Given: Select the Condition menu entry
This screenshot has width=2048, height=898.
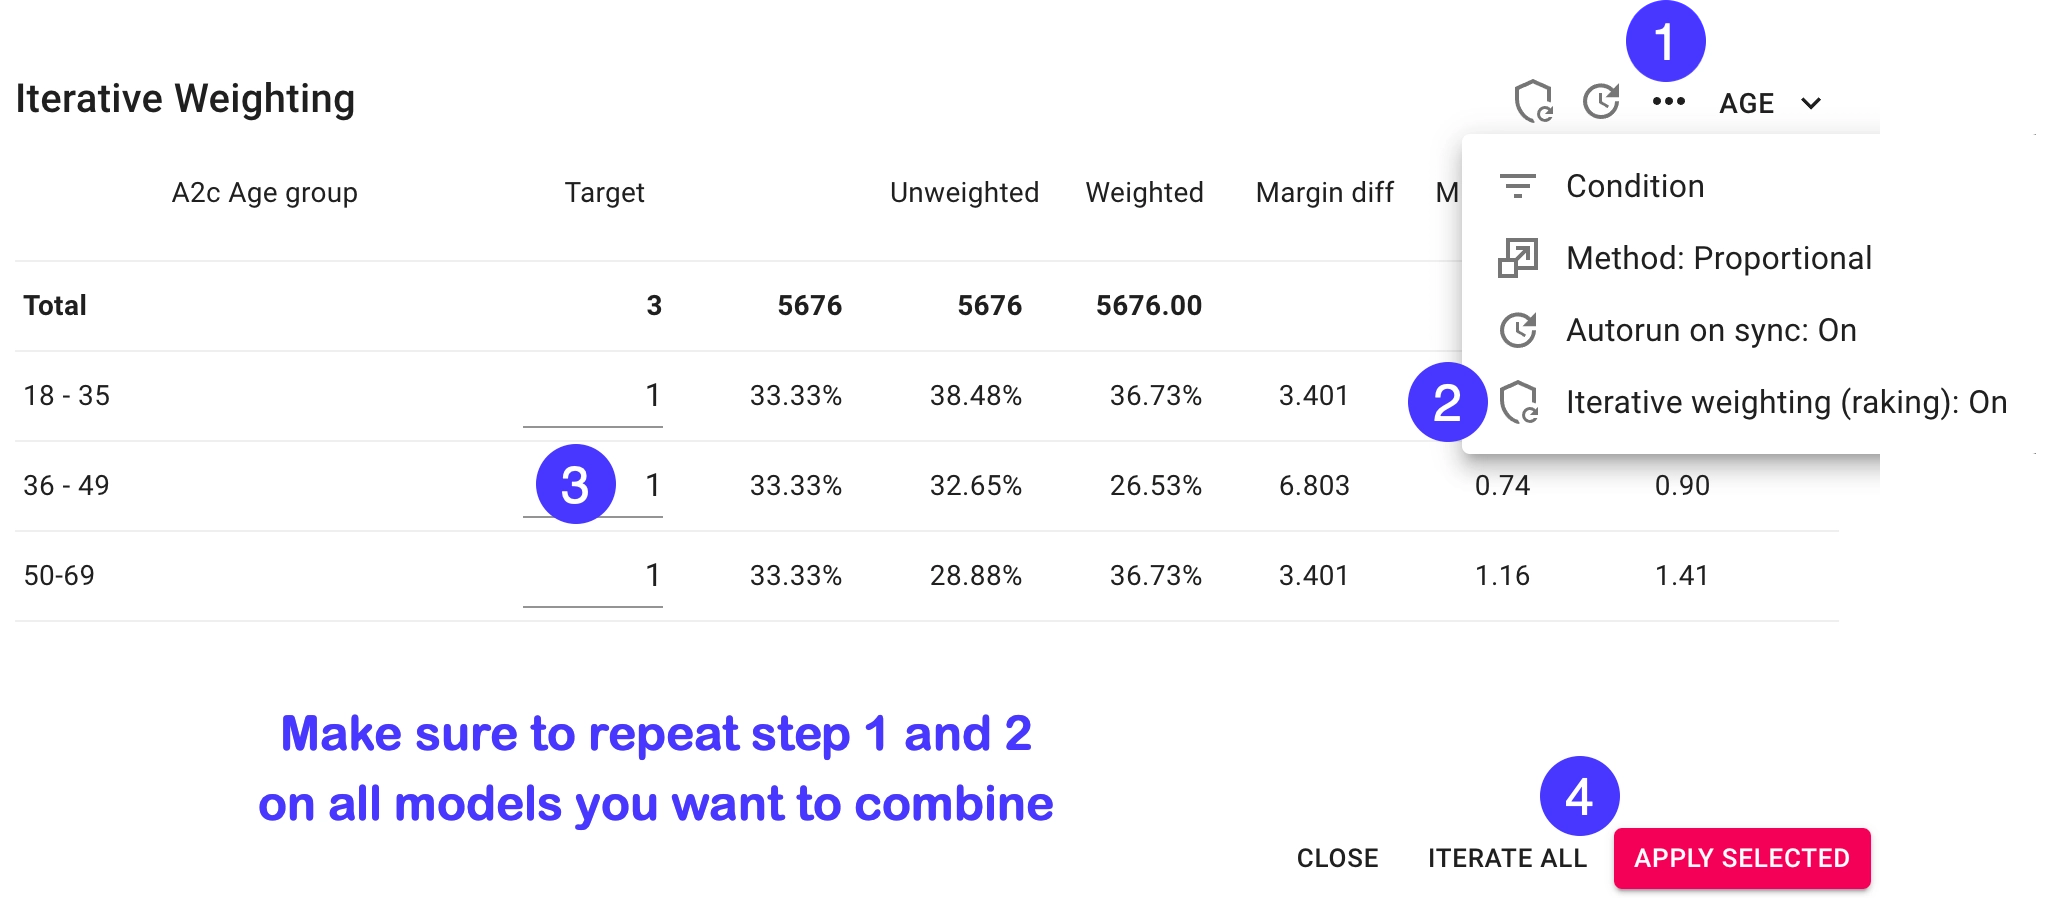Looking at the screenshot, I should [1635, 186].
